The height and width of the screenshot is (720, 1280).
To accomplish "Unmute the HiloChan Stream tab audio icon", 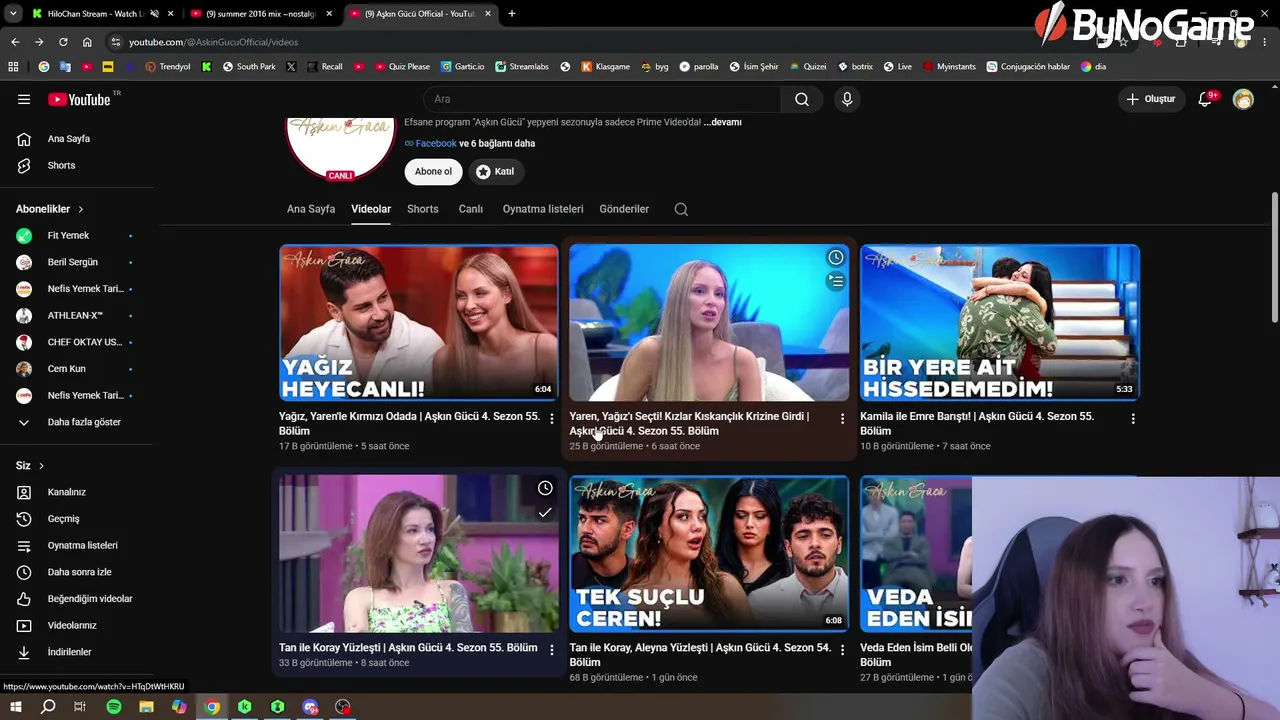I will (154, 14).
